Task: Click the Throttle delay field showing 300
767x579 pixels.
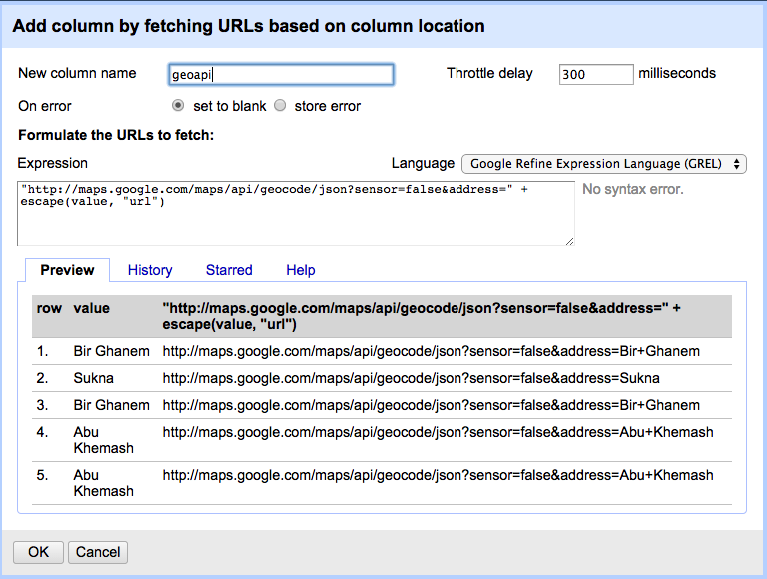Action: click(x=596, y=74)
